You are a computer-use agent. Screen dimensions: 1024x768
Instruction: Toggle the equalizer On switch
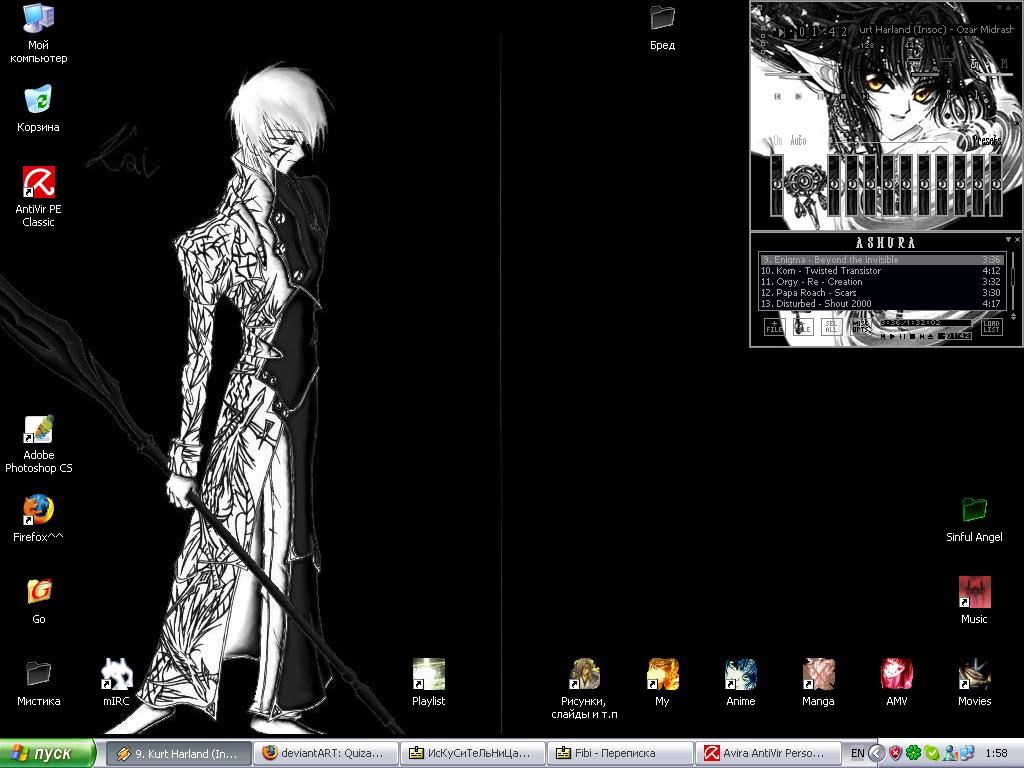777,140
